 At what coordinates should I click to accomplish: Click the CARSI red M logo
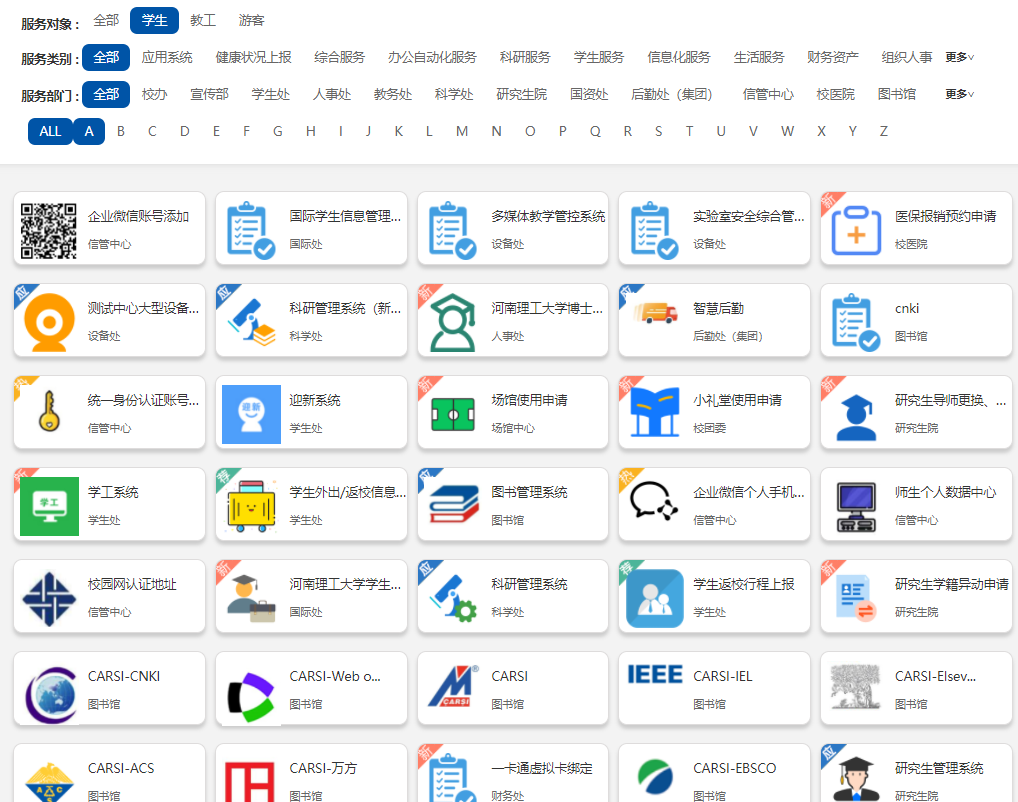click(454, 686)
